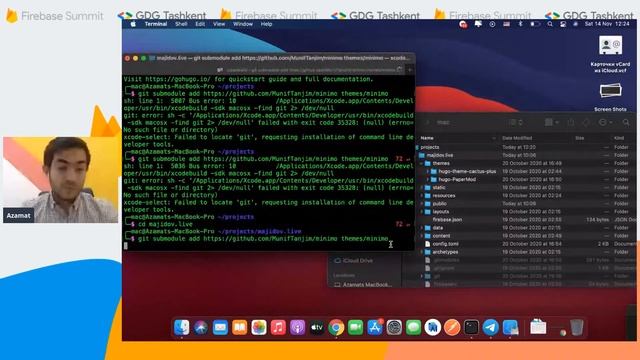The image size is (640, 360).
Task: Collapse the themes folder in Finder
Action: 422,163
